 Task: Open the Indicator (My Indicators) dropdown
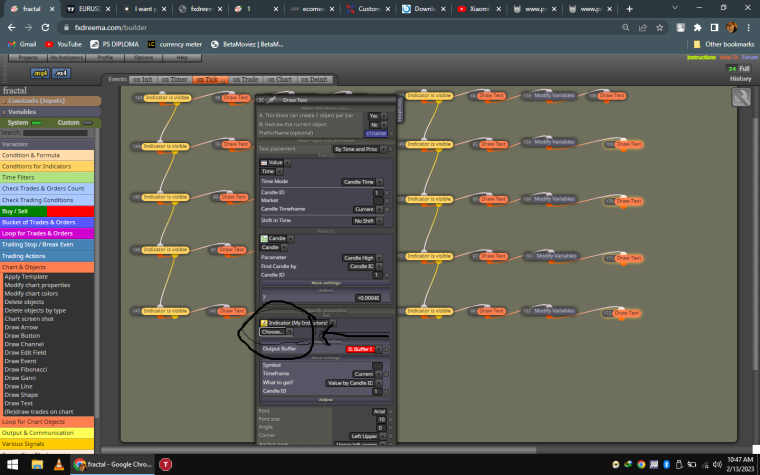coord(298,323)
